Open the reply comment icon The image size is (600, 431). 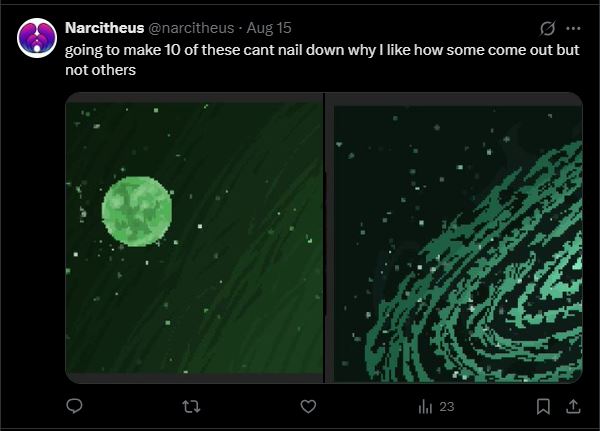[x=74, y=406]
